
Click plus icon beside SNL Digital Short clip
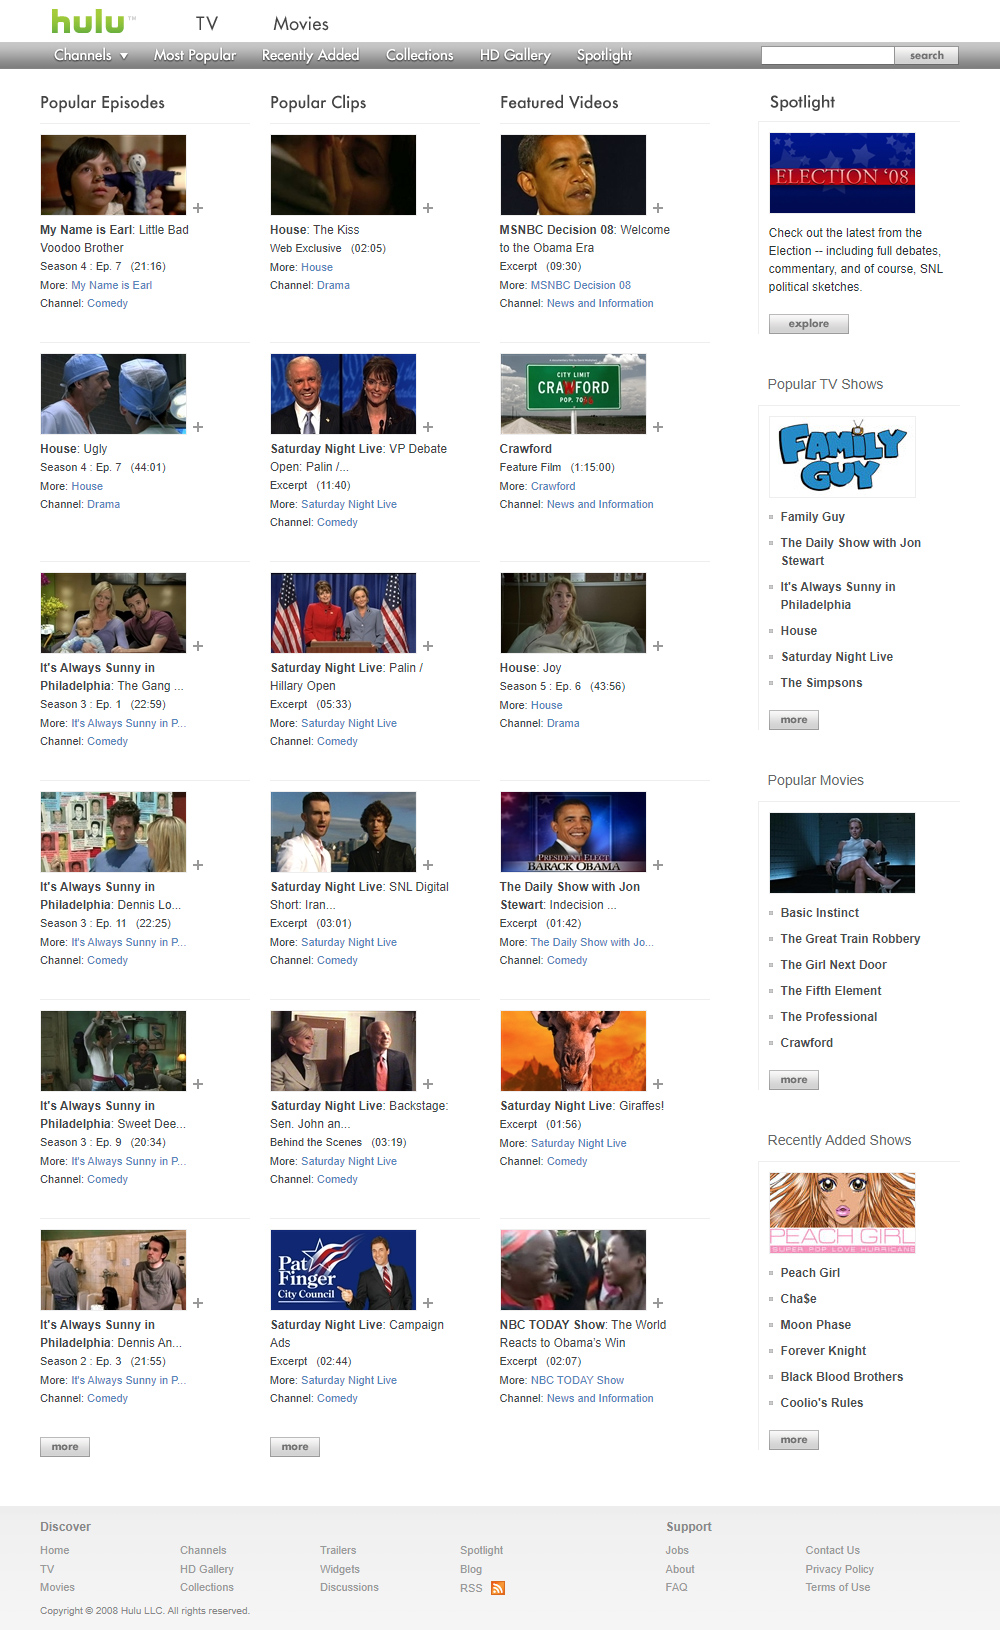coord(428,865)
